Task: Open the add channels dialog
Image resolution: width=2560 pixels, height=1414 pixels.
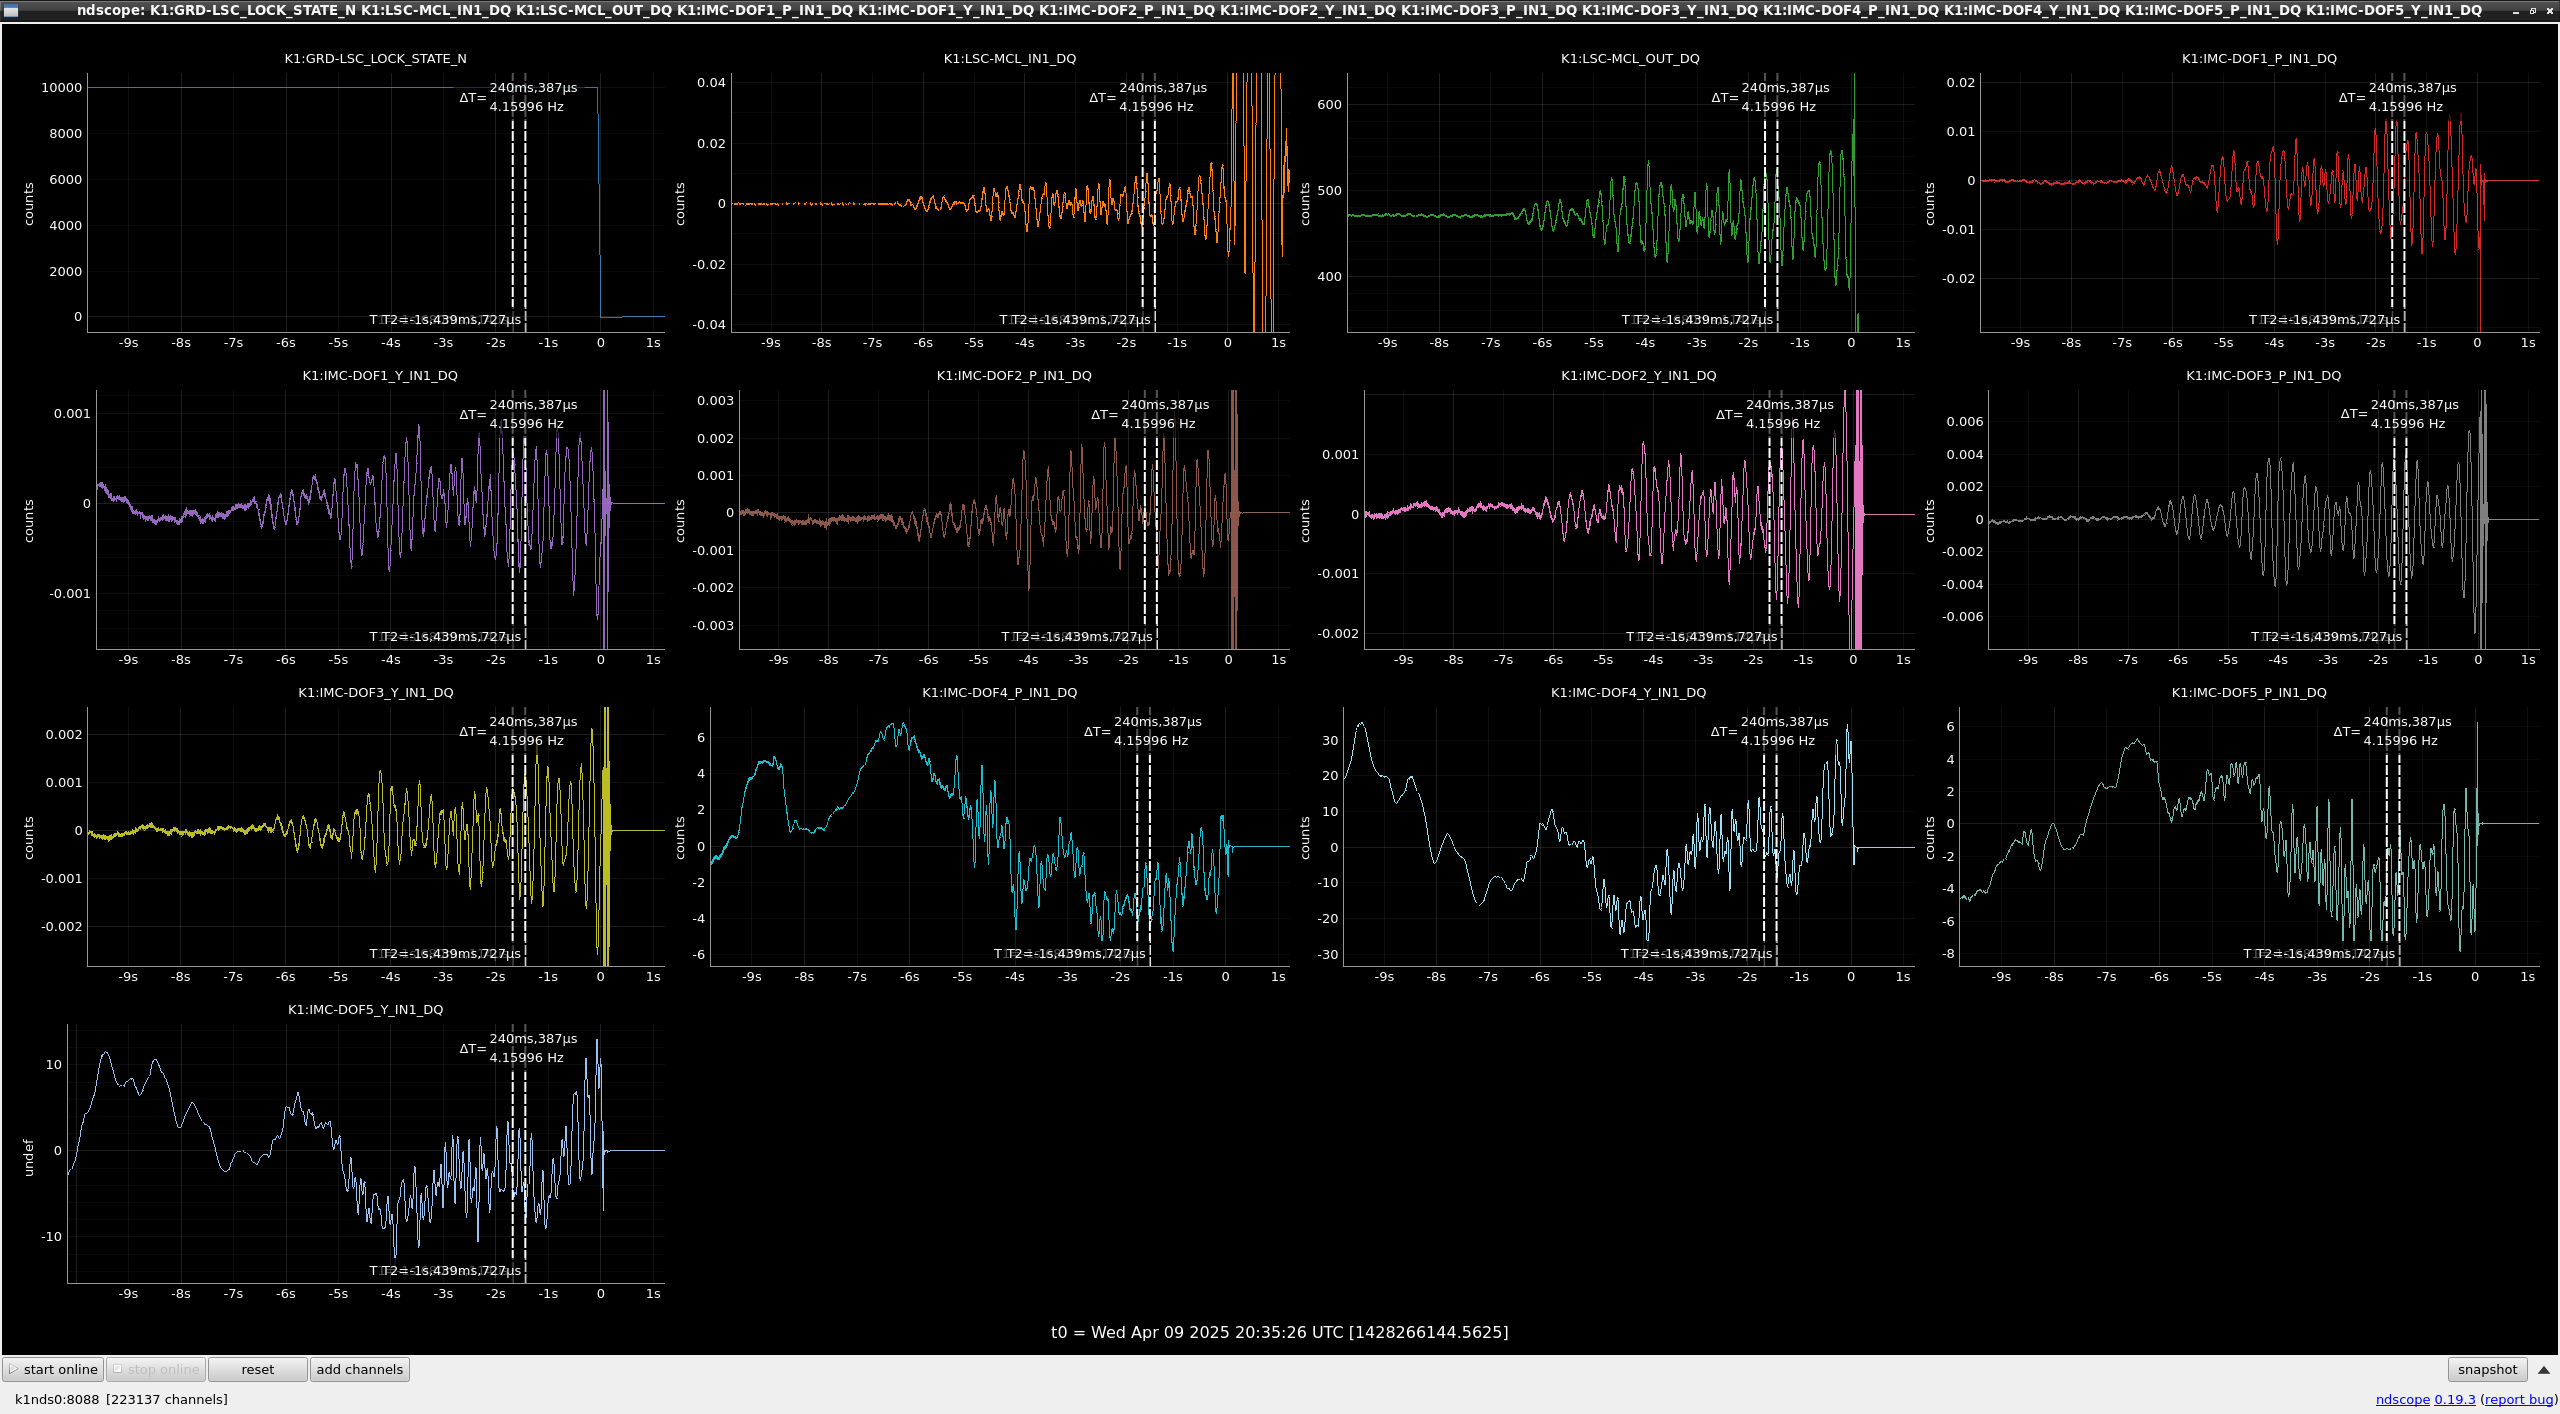Action: (x=360, y=1369)
